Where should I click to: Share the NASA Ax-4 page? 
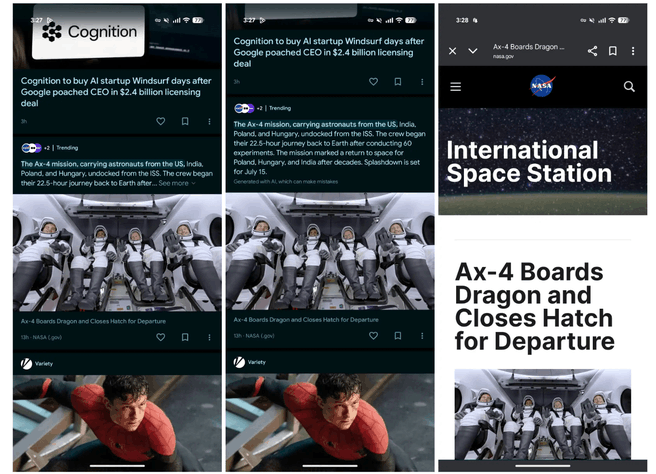click(x=592, y=51)
